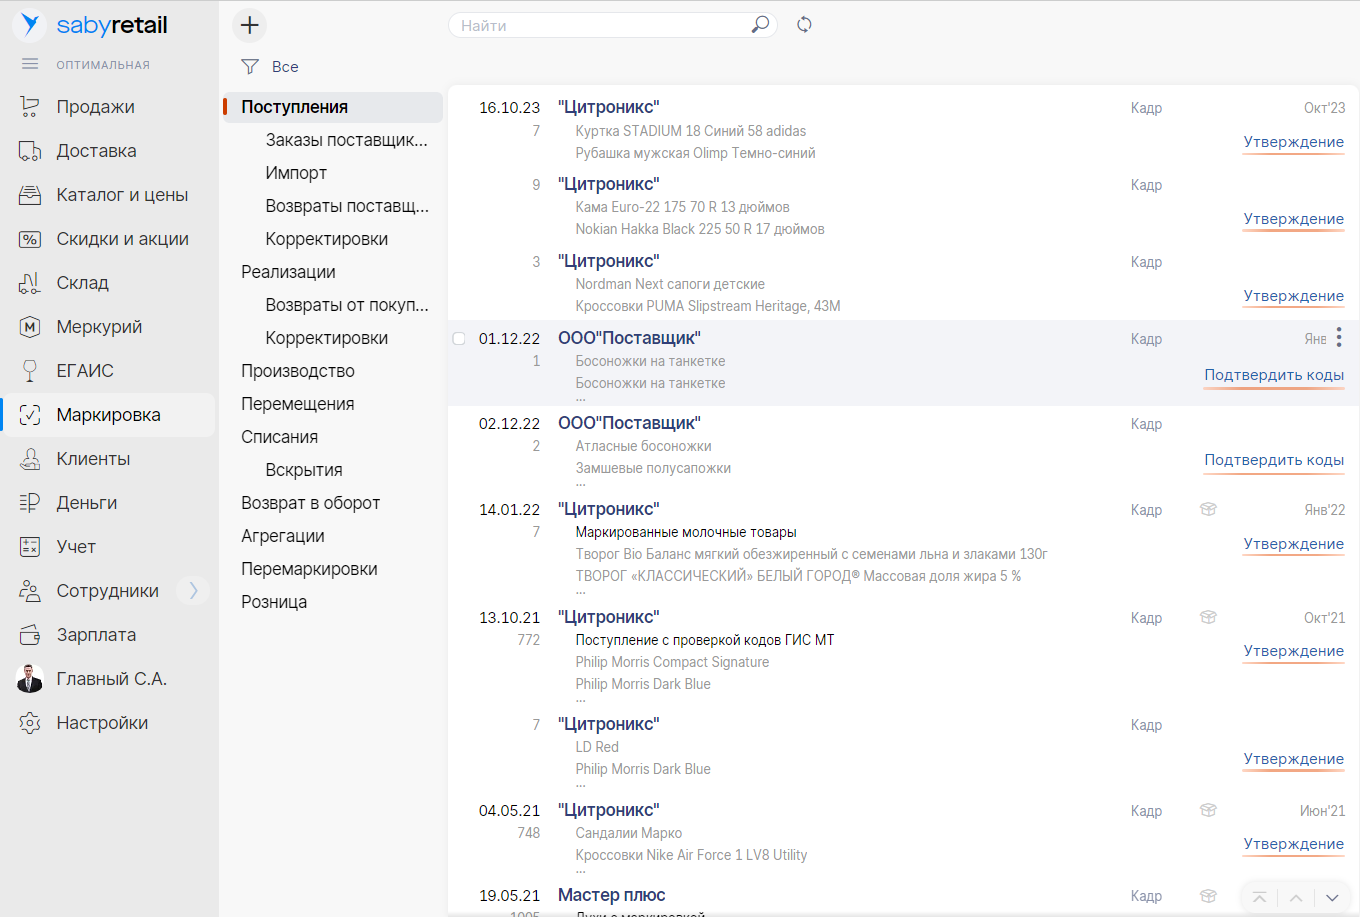Click the magnifier icon in search field
Image resolution: width=1360 pixels, height=917 pixels.
pyautogui.click(x=760, y=25)
